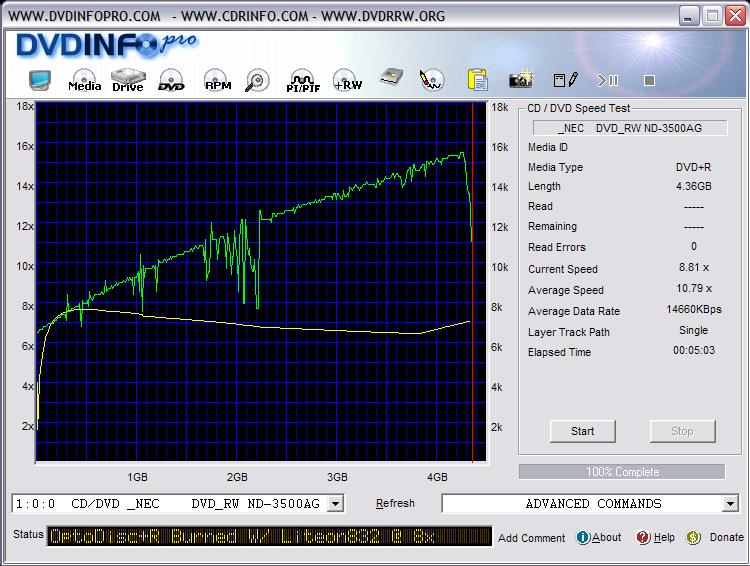This screenshot has width=750, height=566.
Task: Click the Help link text
Action: (664, 537)
